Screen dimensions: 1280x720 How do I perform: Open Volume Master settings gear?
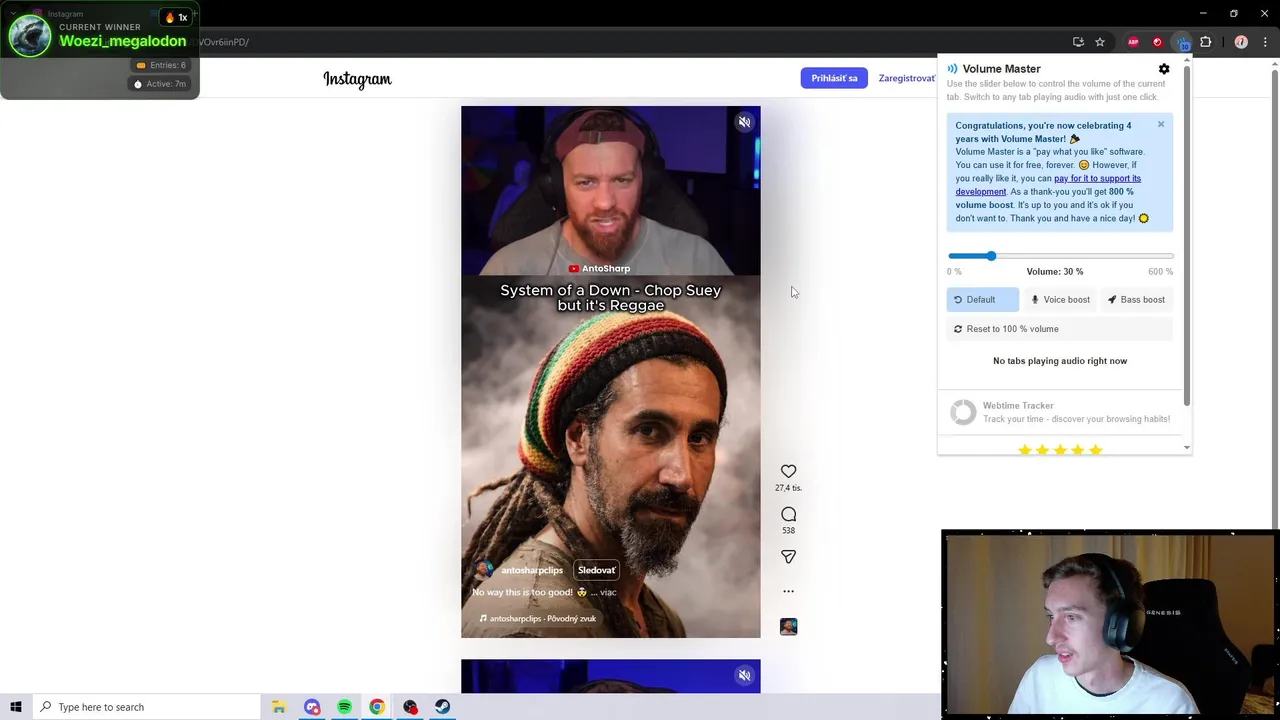point(1164,69)
